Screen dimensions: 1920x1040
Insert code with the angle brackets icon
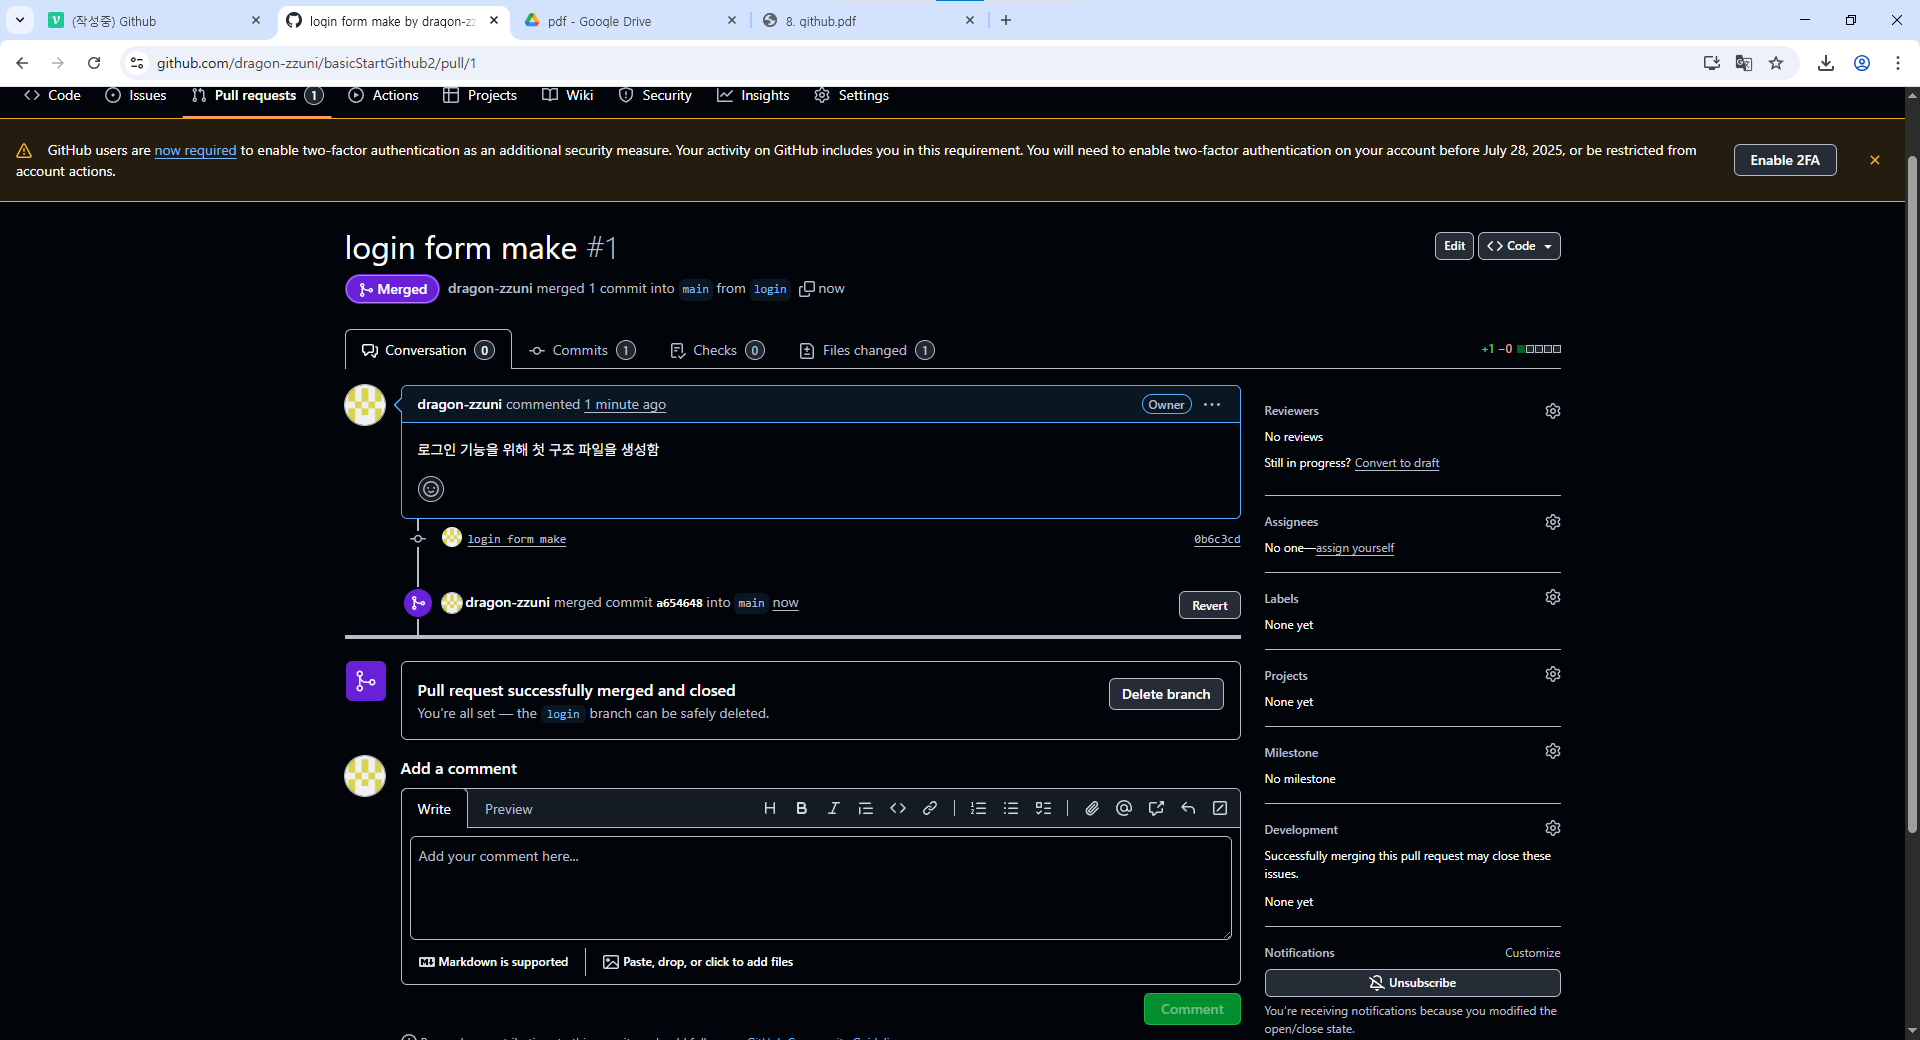pos(898,808)
